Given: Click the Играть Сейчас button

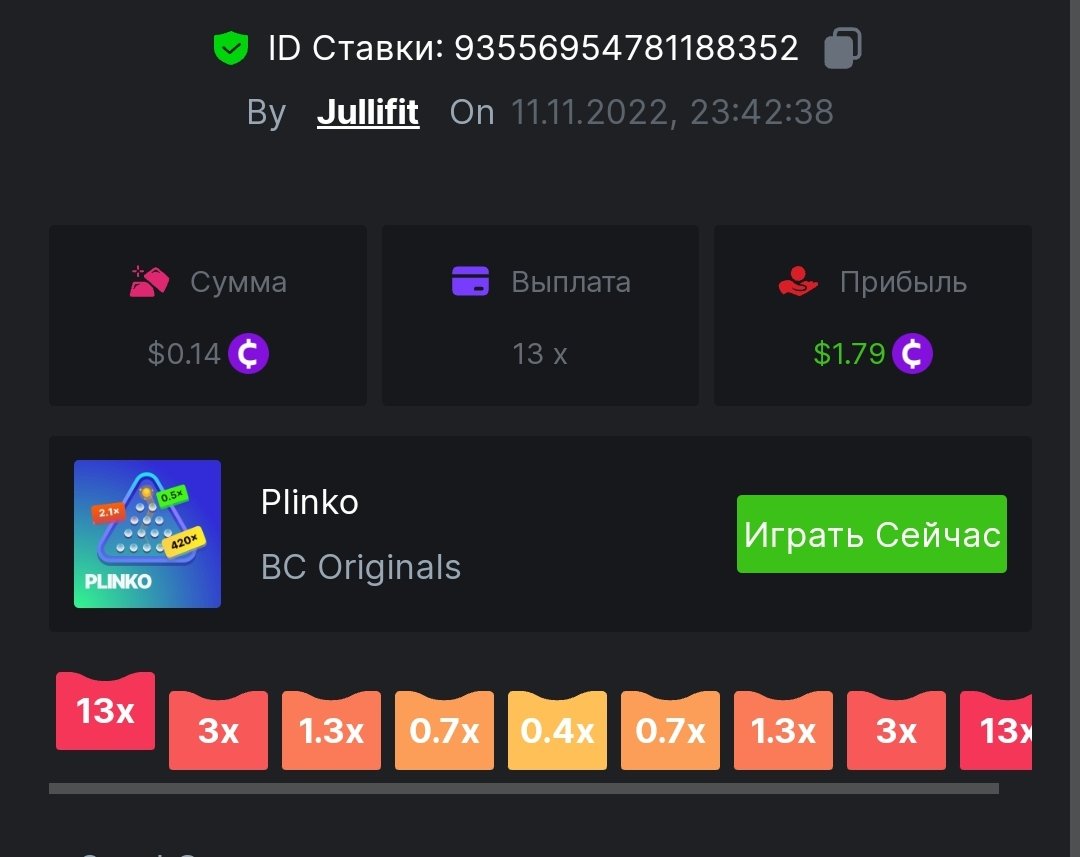Looking at the screenshot, I should click(x=872, y=534).
